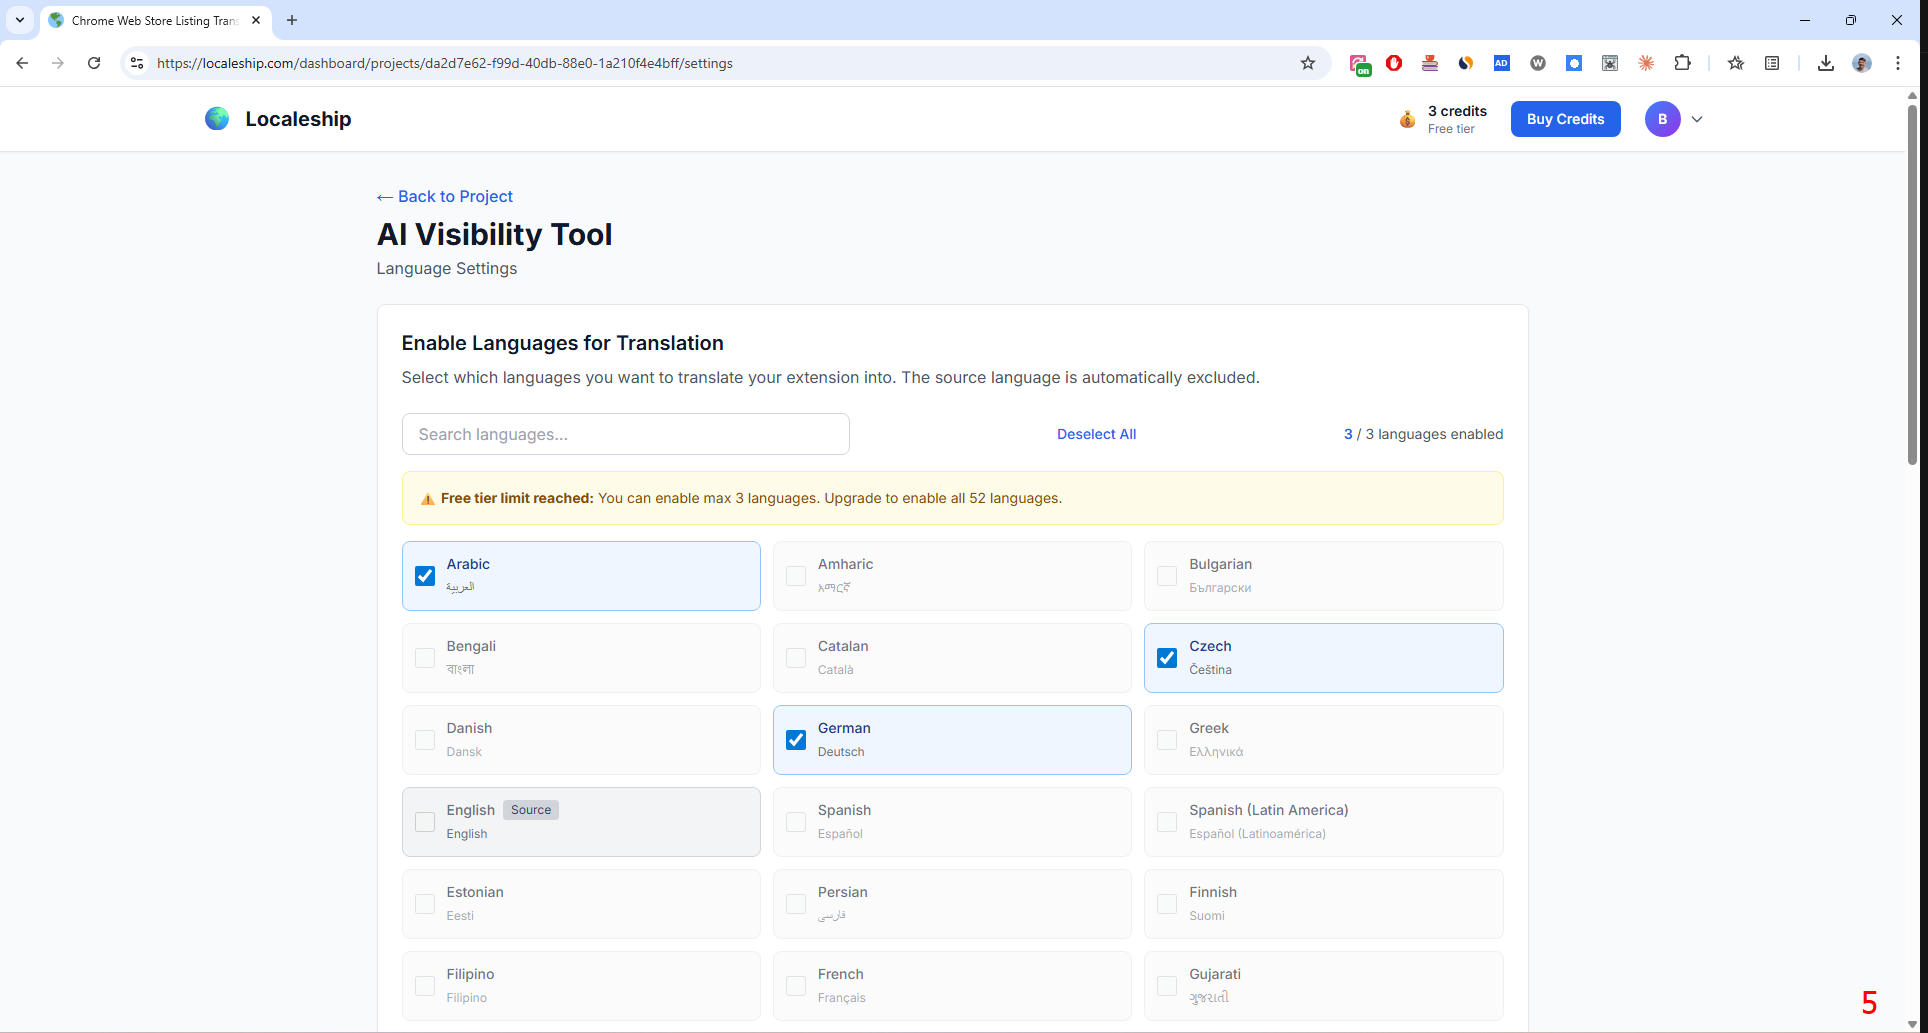The height and width of the screenshot is (1033, 1928).
Task: Disable the Czech language checkbox
Action: click(1166, 657)
